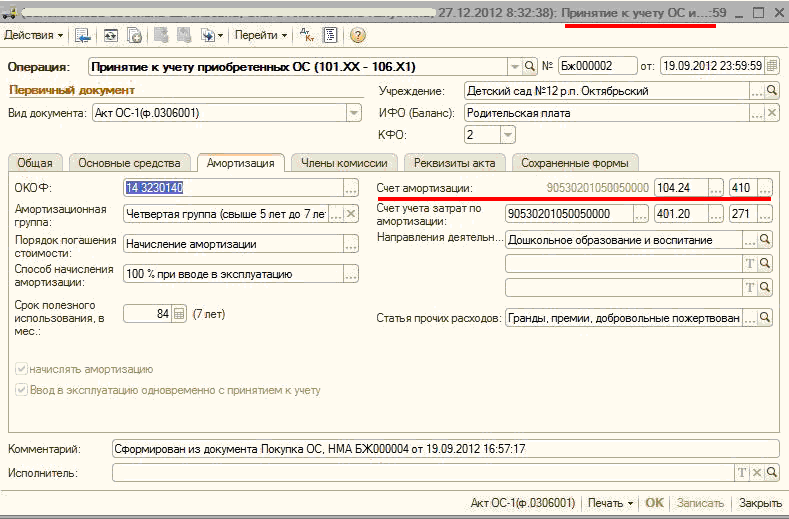Viewport: 789px width, 519px height.
Task: Click magnifier next to Статья прочих расходов
Action: tap(765, 319)
